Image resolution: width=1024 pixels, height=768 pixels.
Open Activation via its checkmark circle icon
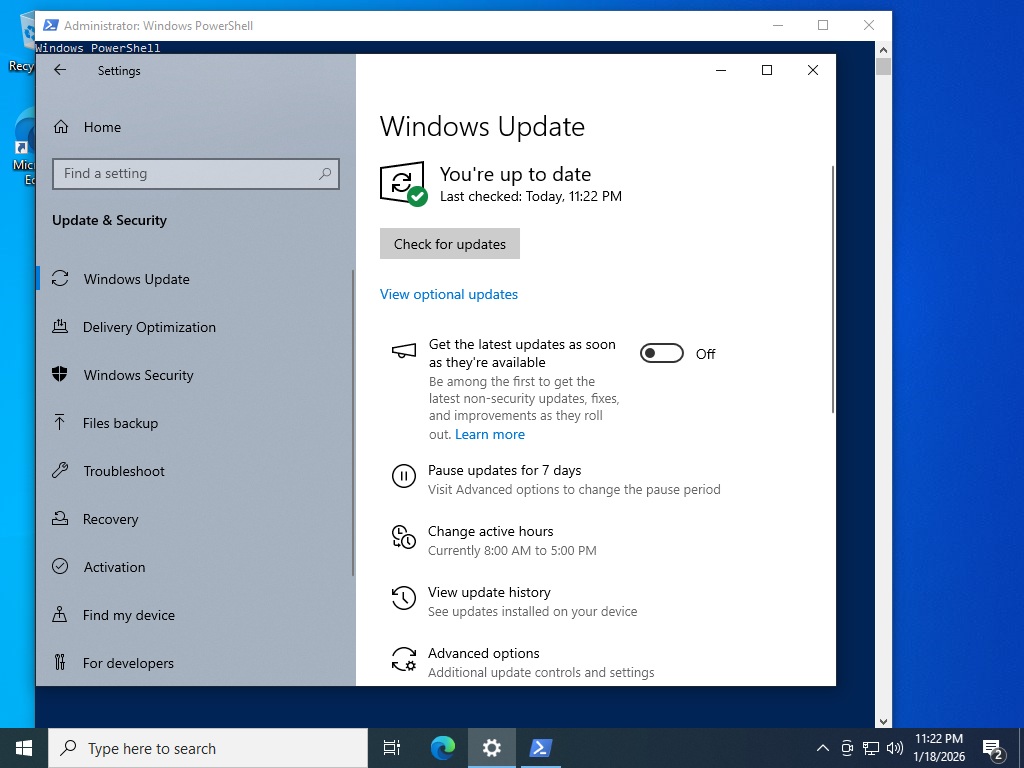coord(60,567)
